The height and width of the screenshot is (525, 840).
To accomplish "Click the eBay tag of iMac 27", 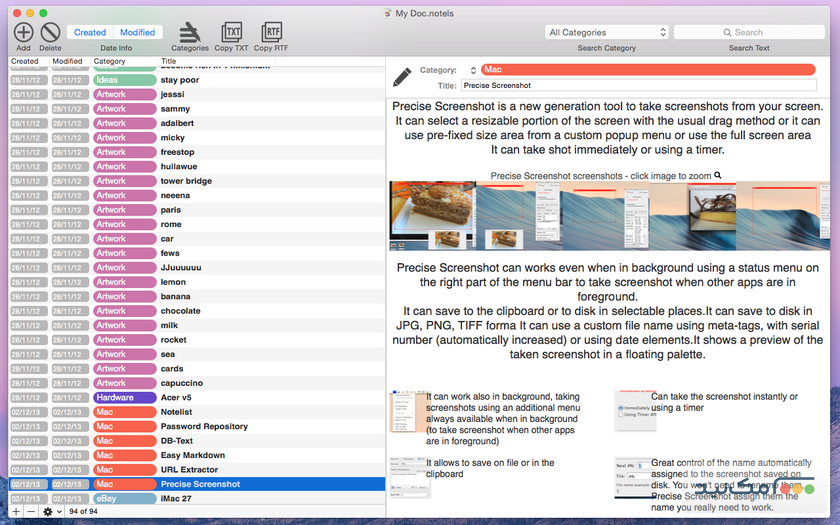I will coord(124,499).
